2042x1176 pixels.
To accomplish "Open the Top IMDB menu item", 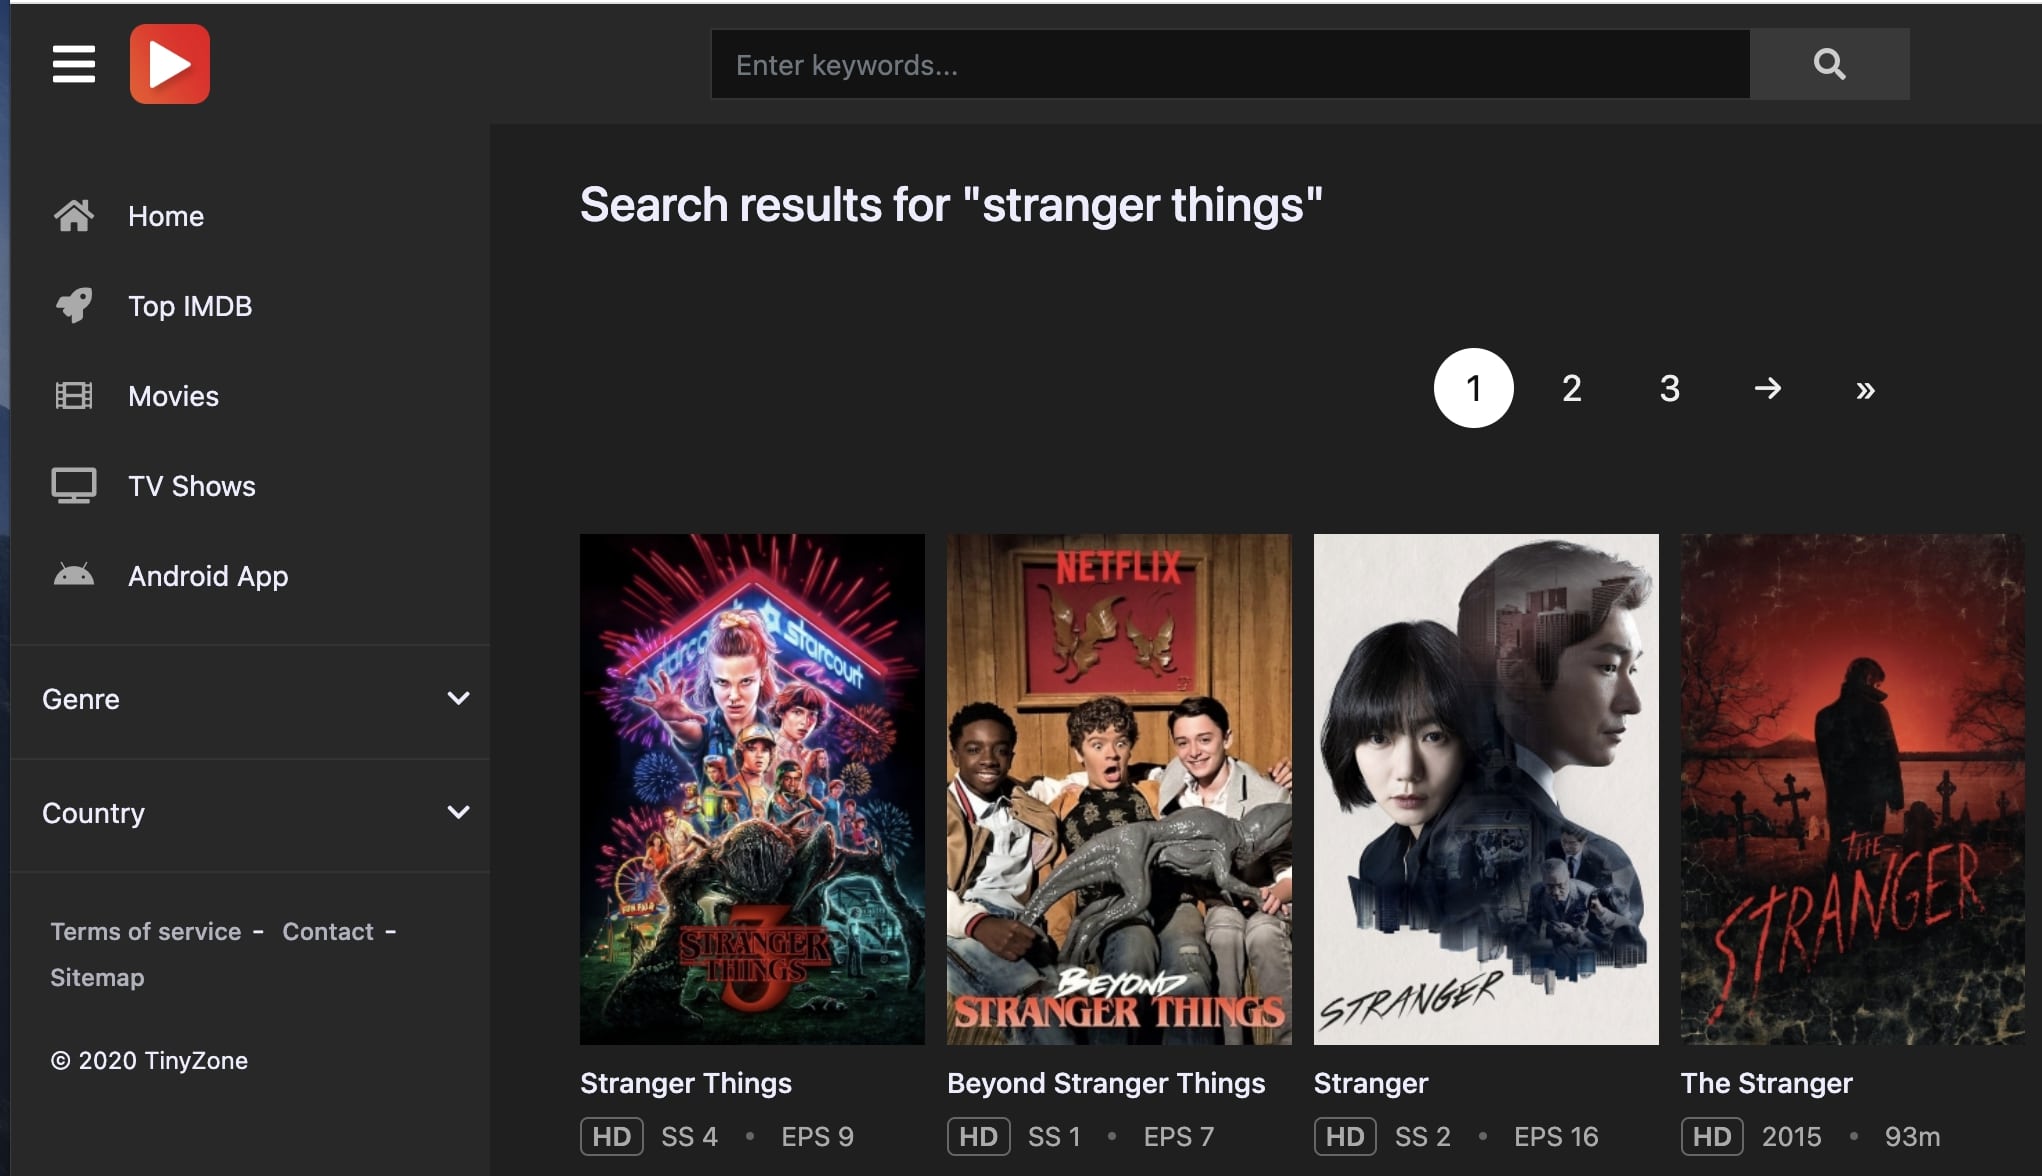I will point(190,306).
